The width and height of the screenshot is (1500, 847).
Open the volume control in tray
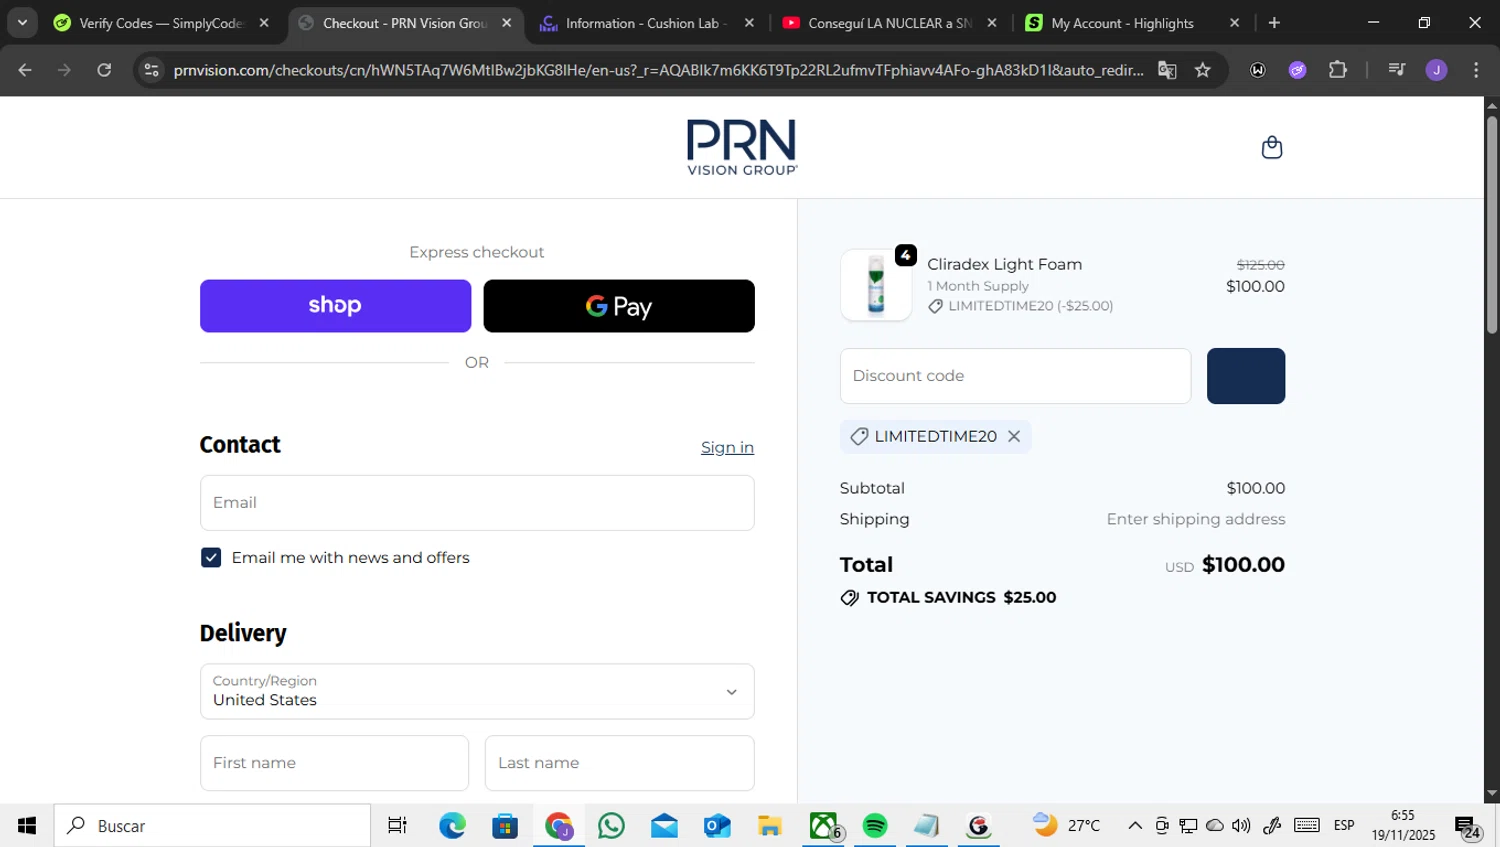(1241, 826)
